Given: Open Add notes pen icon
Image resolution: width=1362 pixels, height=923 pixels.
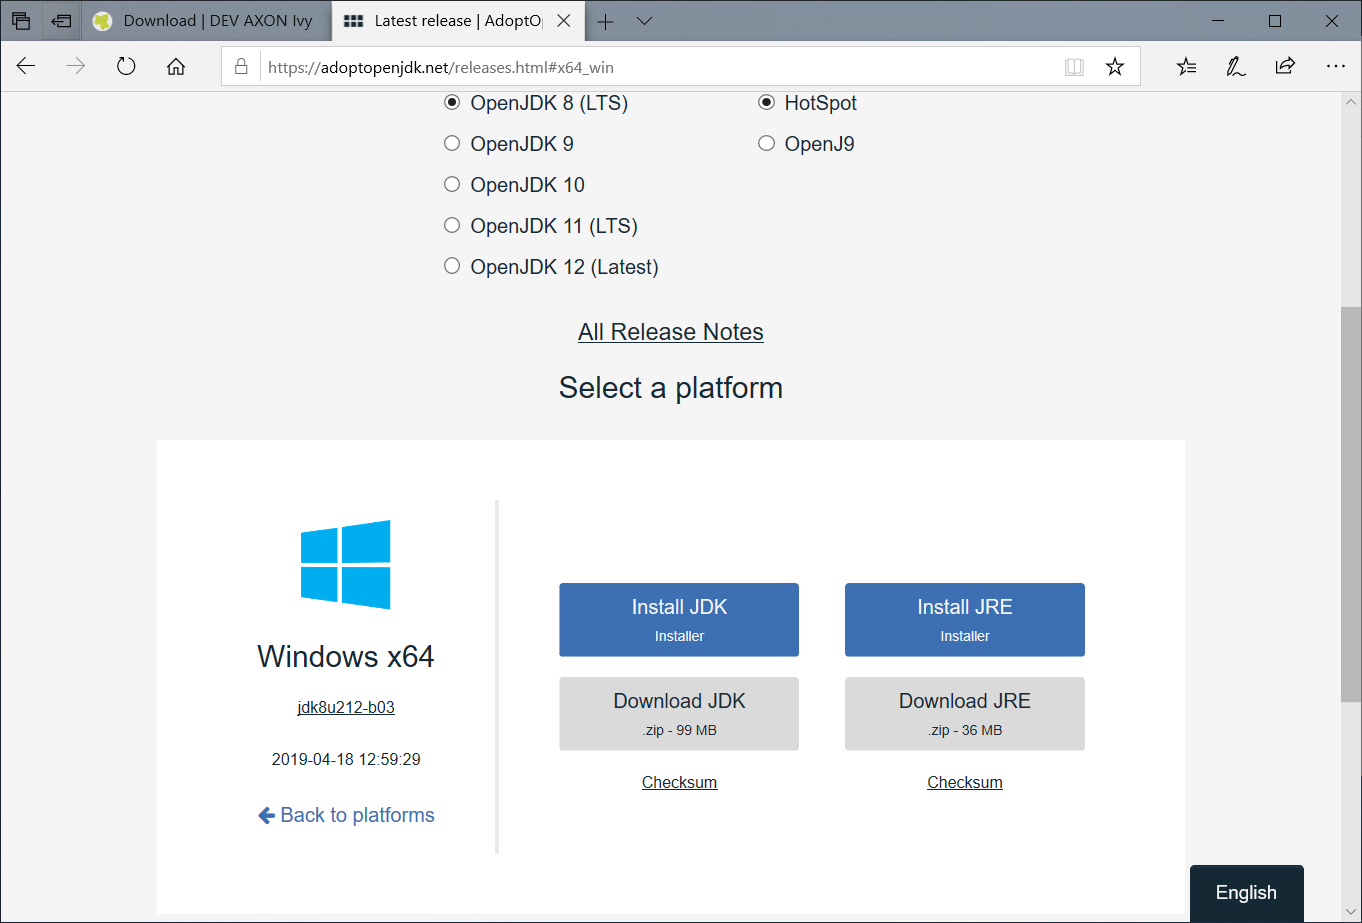Looking at the screenshot, I should (1236, 67).
